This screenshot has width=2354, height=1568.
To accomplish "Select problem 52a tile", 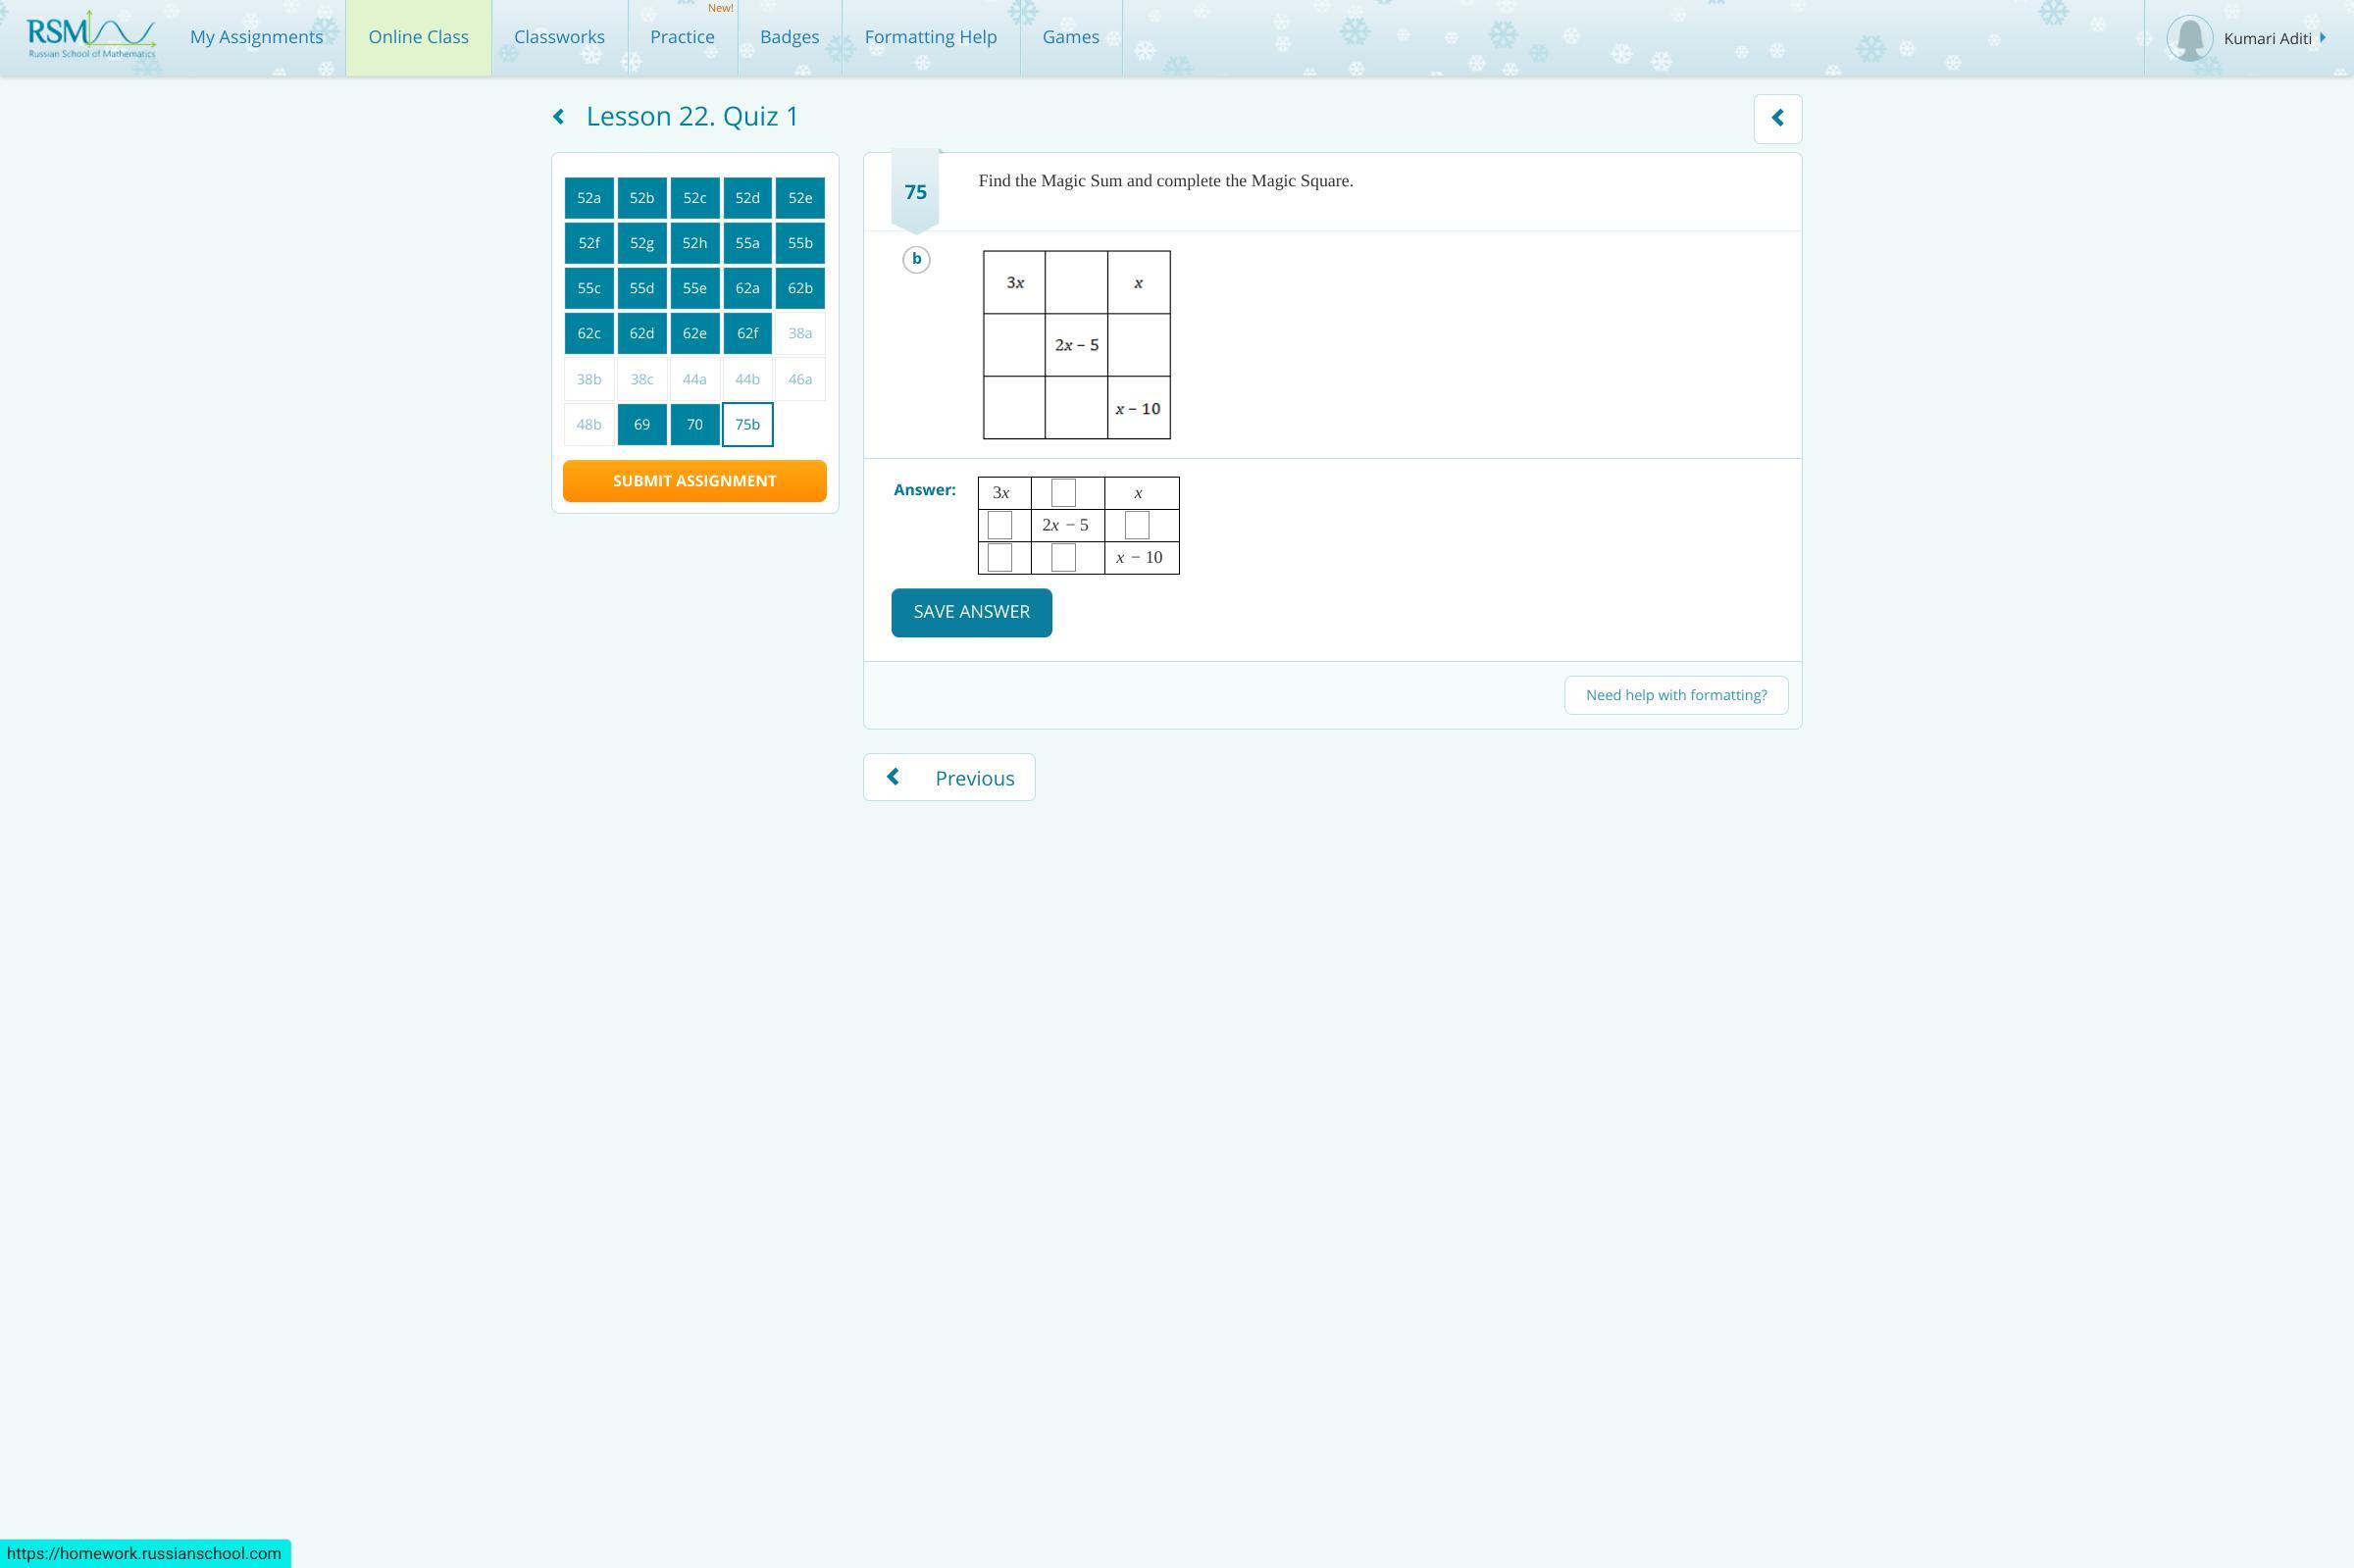I will (x=589, y=198).
